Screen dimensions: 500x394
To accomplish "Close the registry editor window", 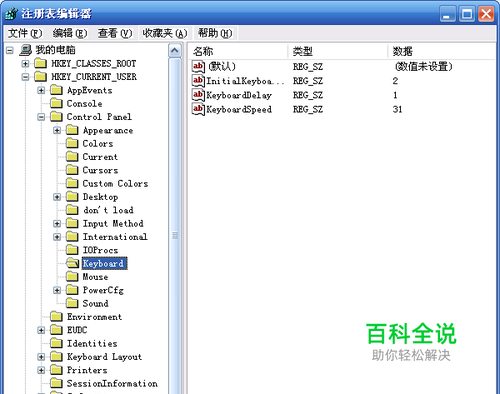I will click(x=486, y=14).
